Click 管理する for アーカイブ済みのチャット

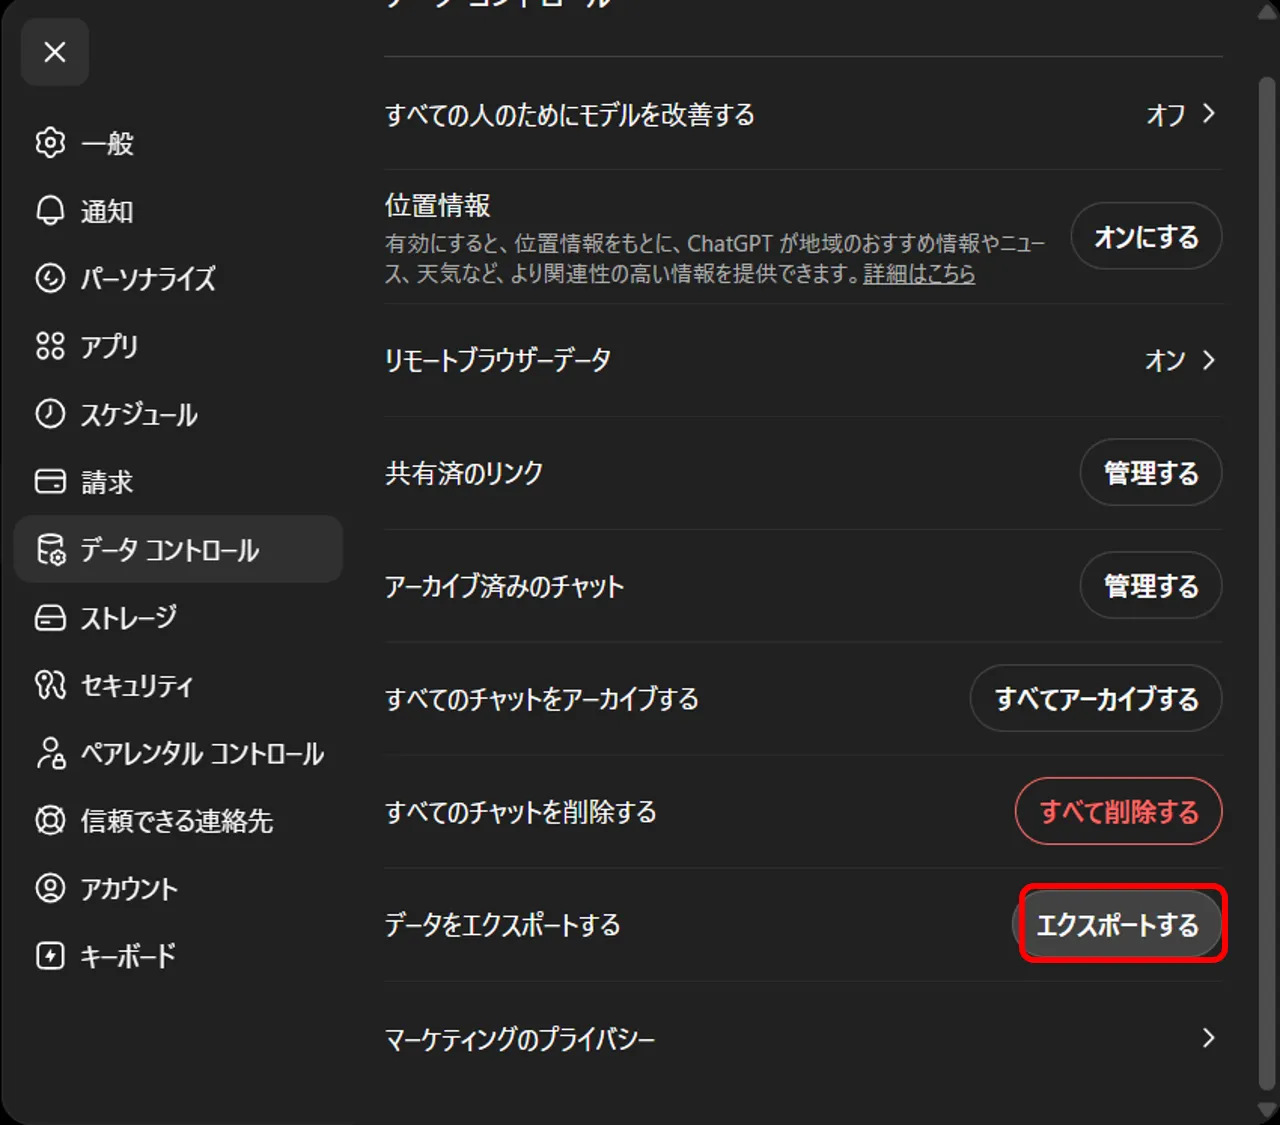pos(1151,586)
